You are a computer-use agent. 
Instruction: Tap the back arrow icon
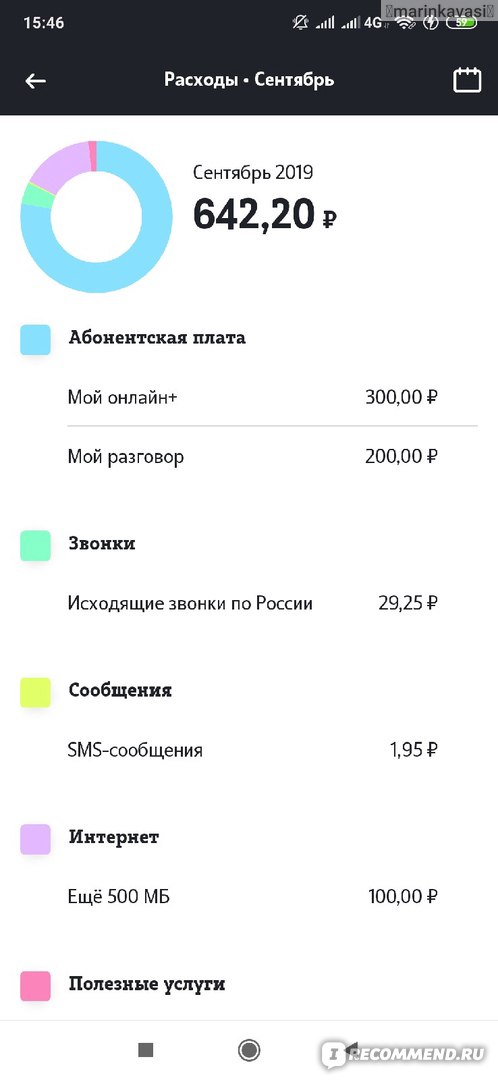tap(35, 81)
